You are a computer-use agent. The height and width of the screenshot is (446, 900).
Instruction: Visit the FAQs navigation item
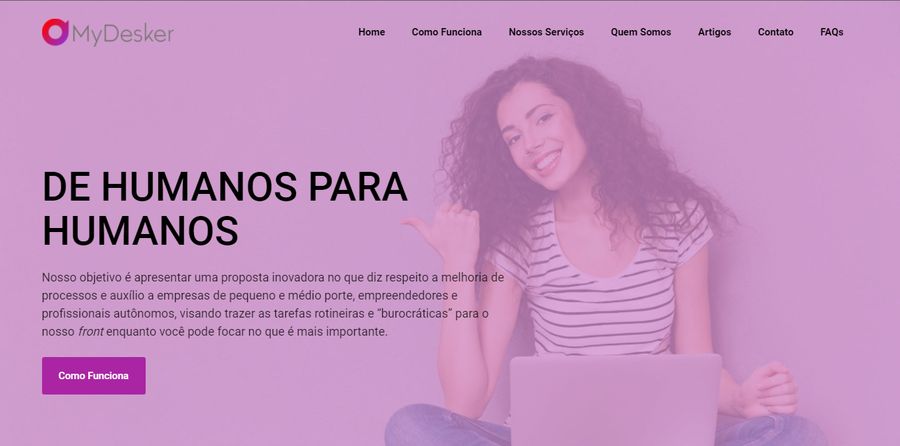coord(832,32)
